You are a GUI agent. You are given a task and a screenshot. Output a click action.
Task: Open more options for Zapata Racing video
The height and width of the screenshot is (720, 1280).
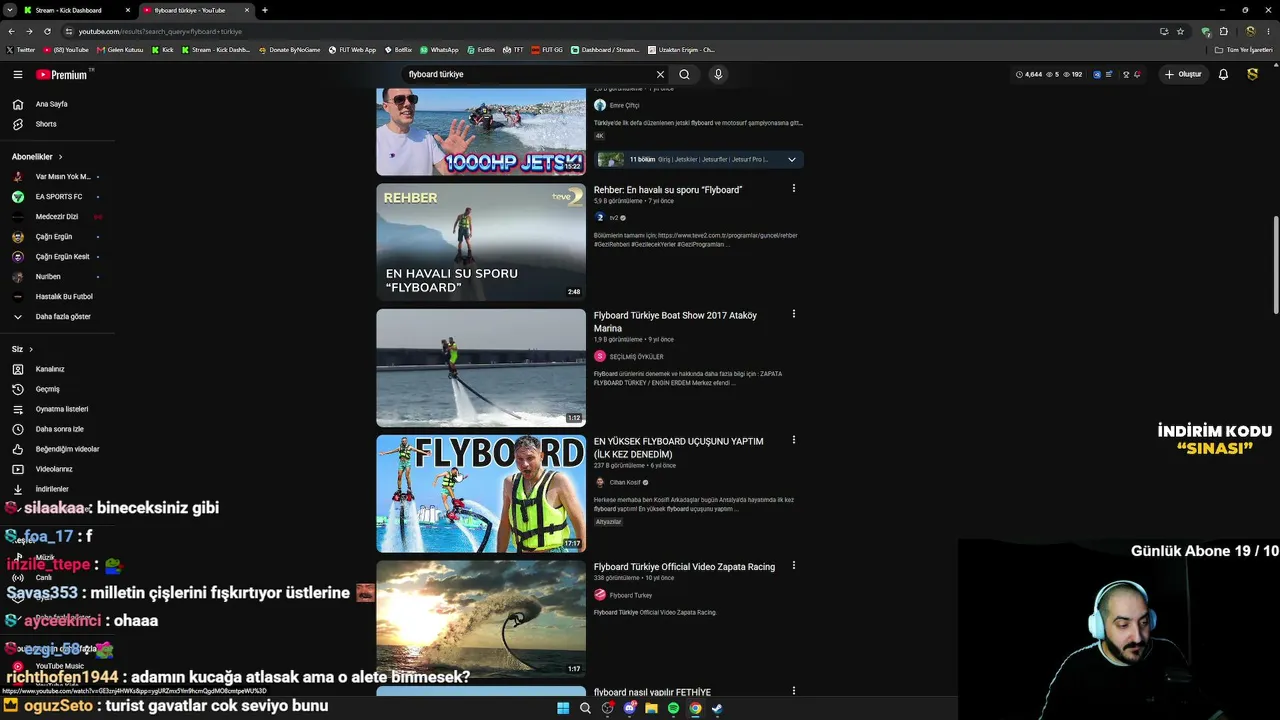point(794,565)
